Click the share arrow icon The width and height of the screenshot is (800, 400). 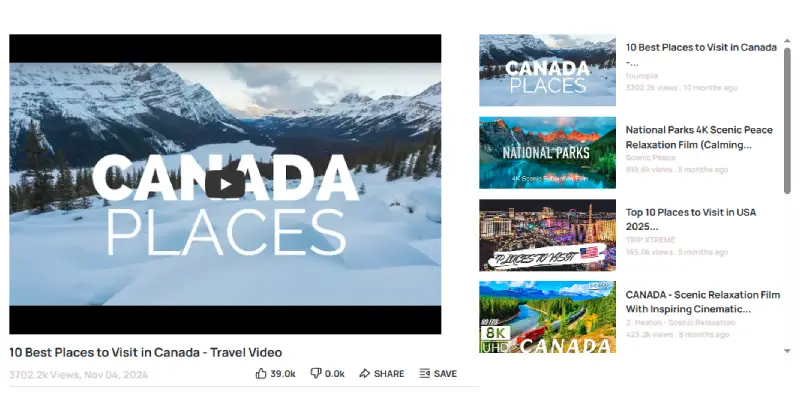pyautogui.click(x=364, y=373)
